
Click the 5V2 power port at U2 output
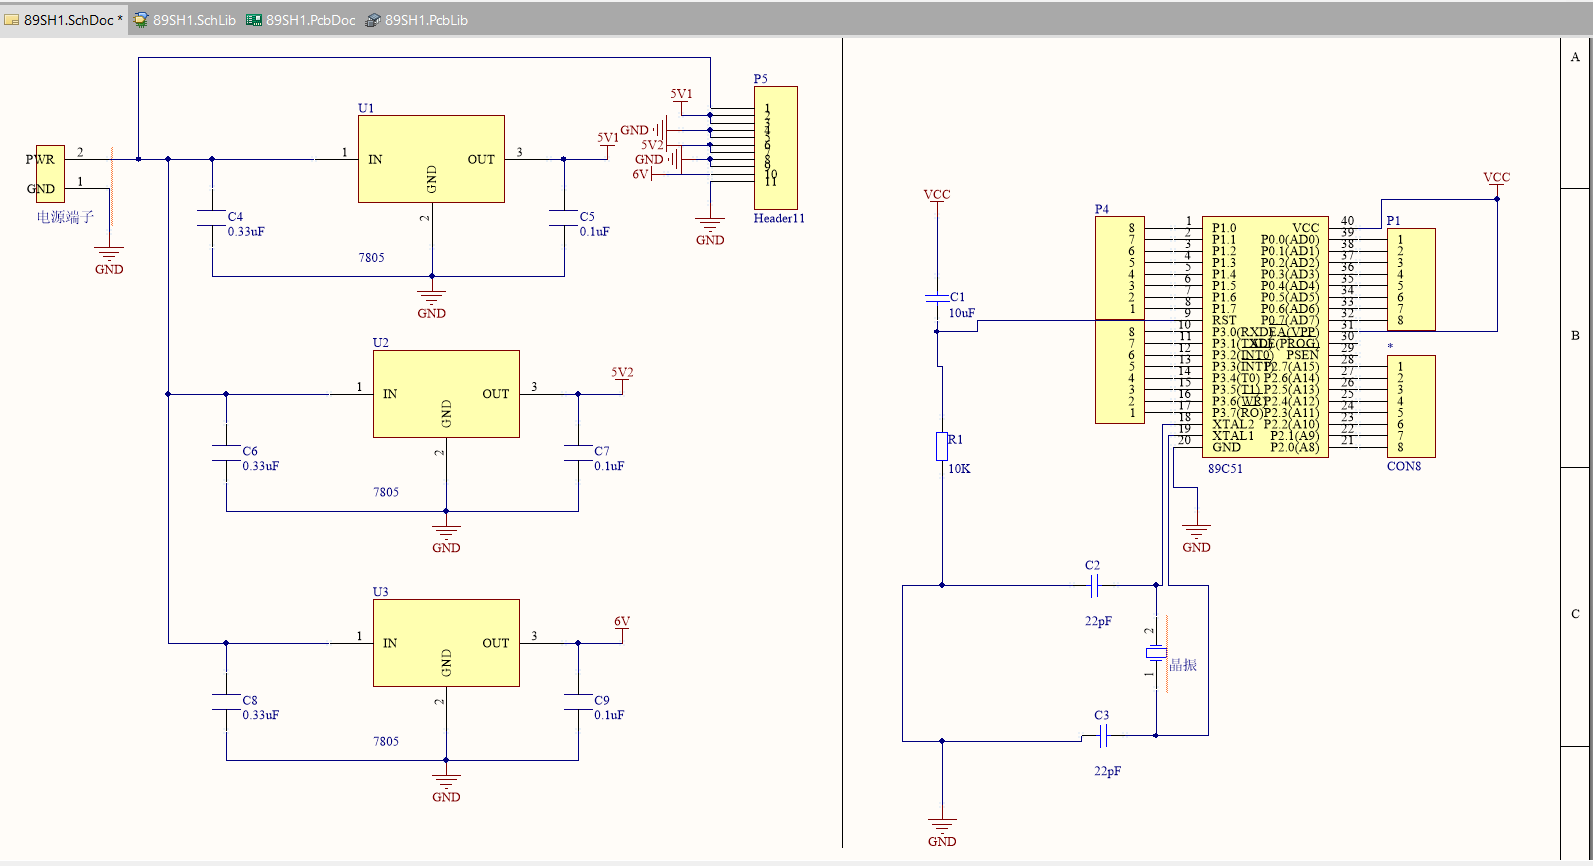pos(622,378)
